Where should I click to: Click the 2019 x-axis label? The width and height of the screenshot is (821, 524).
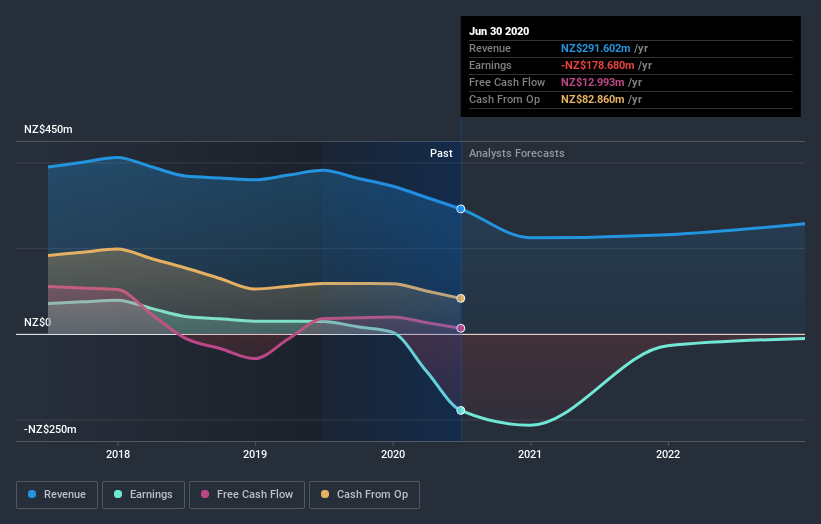(x=255, y=454)
